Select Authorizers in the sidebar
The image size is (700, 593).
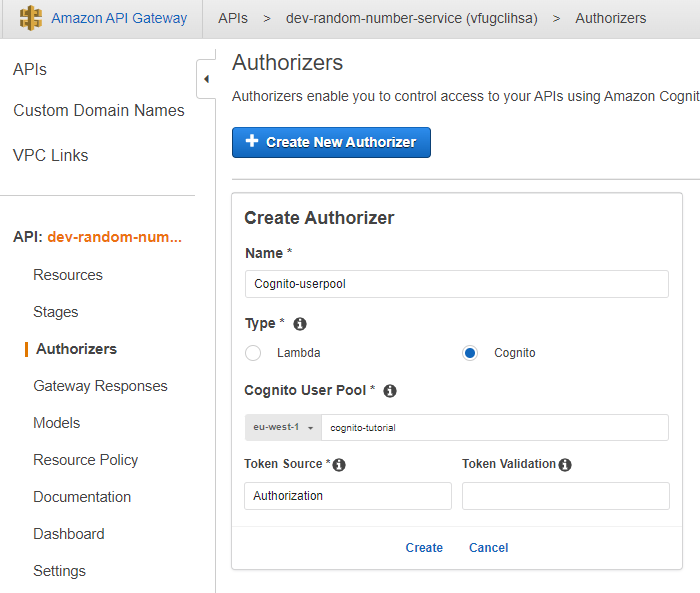tap(76, 349)
